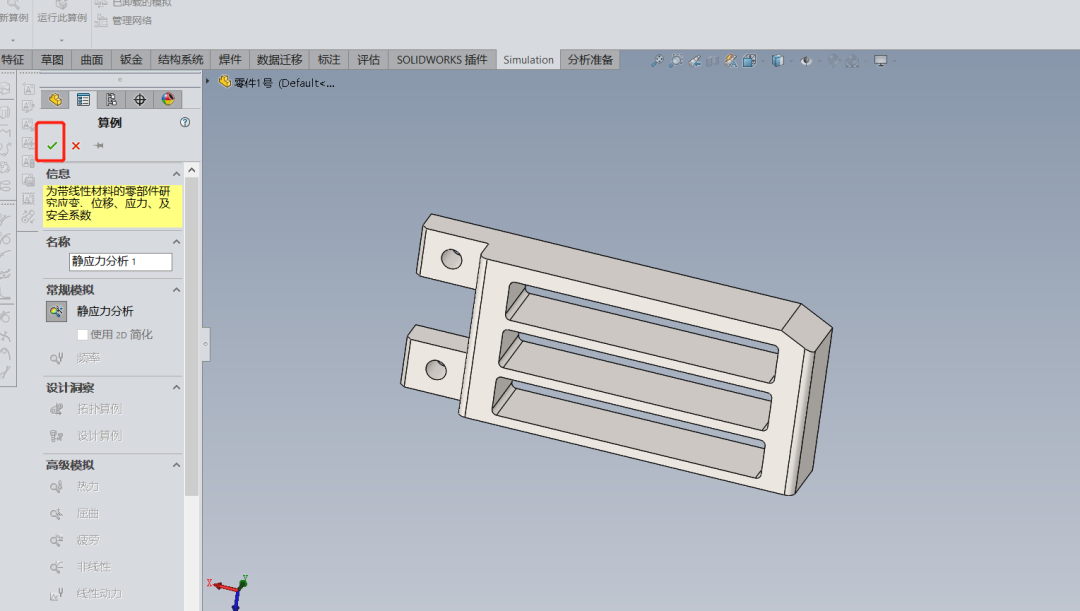Confirm the study with the green checkmark
The width and height of the screenshot is (1080, 611).
coord(52,146)
